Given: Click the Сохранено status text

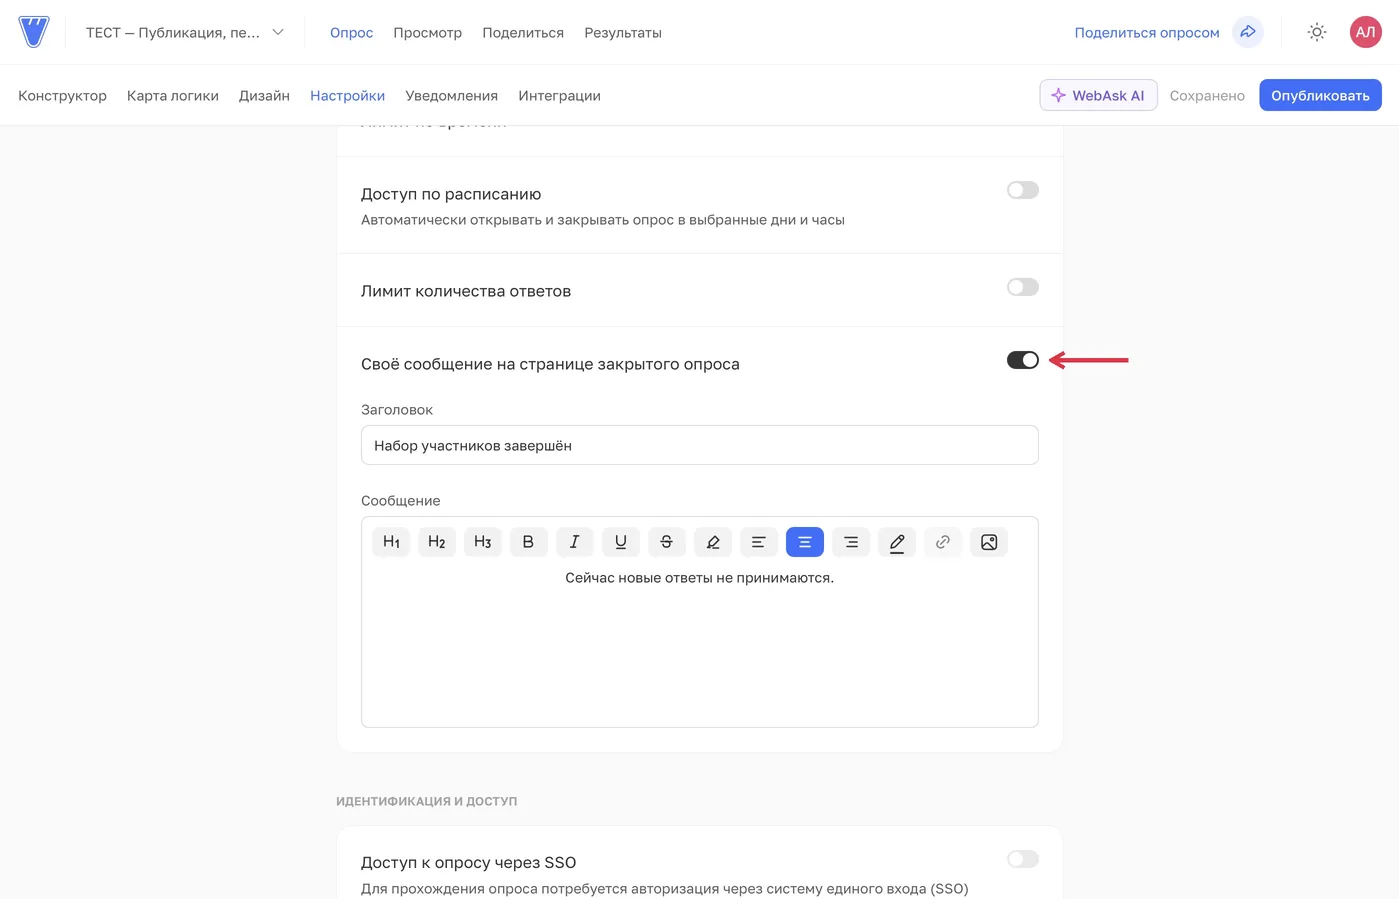Looking at the screenshot, I should click(1207, 96).
